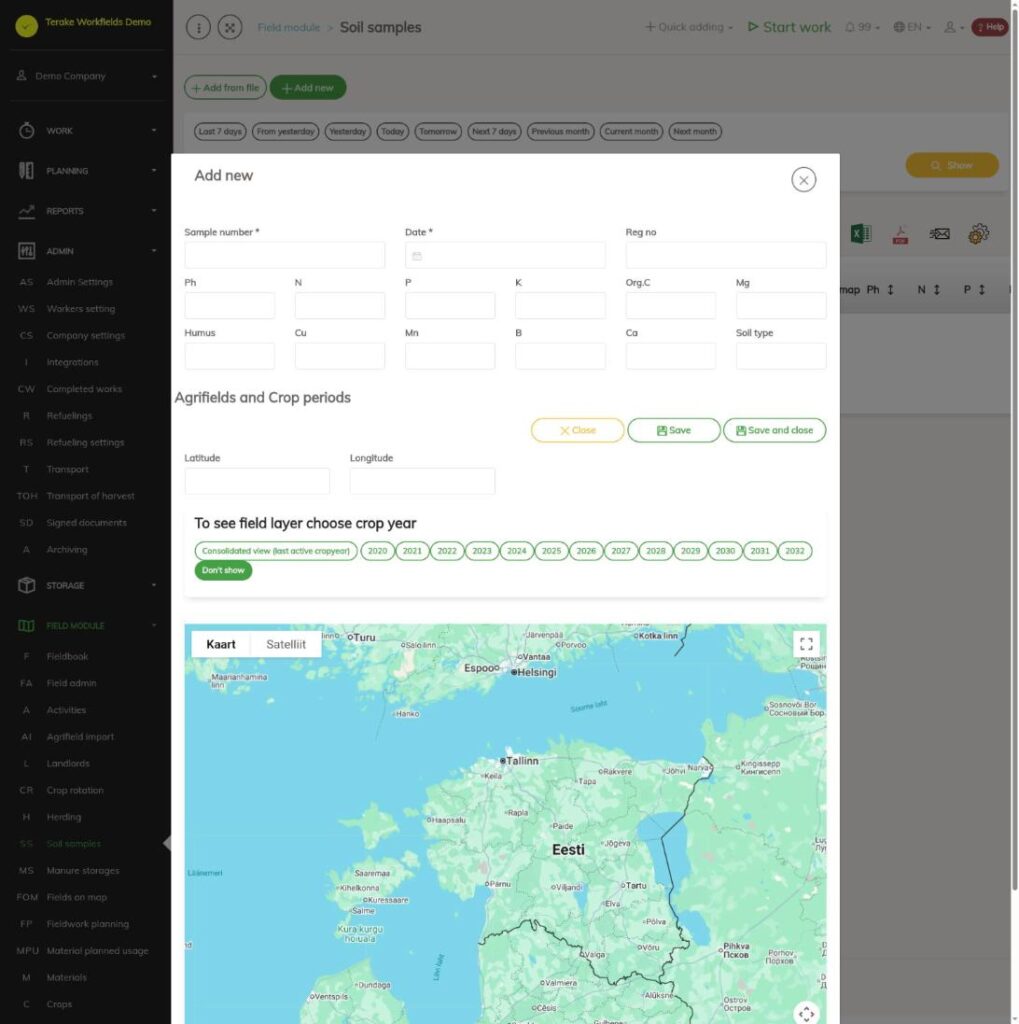Viewport: 1019px width, 1024px height.
Task: Open notifications bell icon
Action: (850, 27)
